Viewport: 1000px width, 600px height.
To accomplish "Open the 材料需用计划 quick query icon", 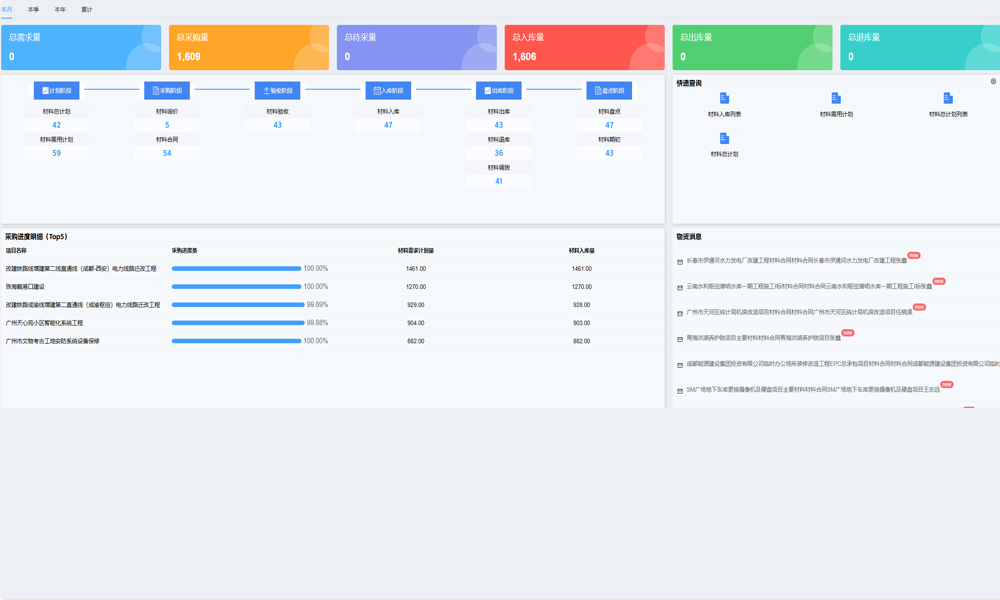I will point(836,99).
